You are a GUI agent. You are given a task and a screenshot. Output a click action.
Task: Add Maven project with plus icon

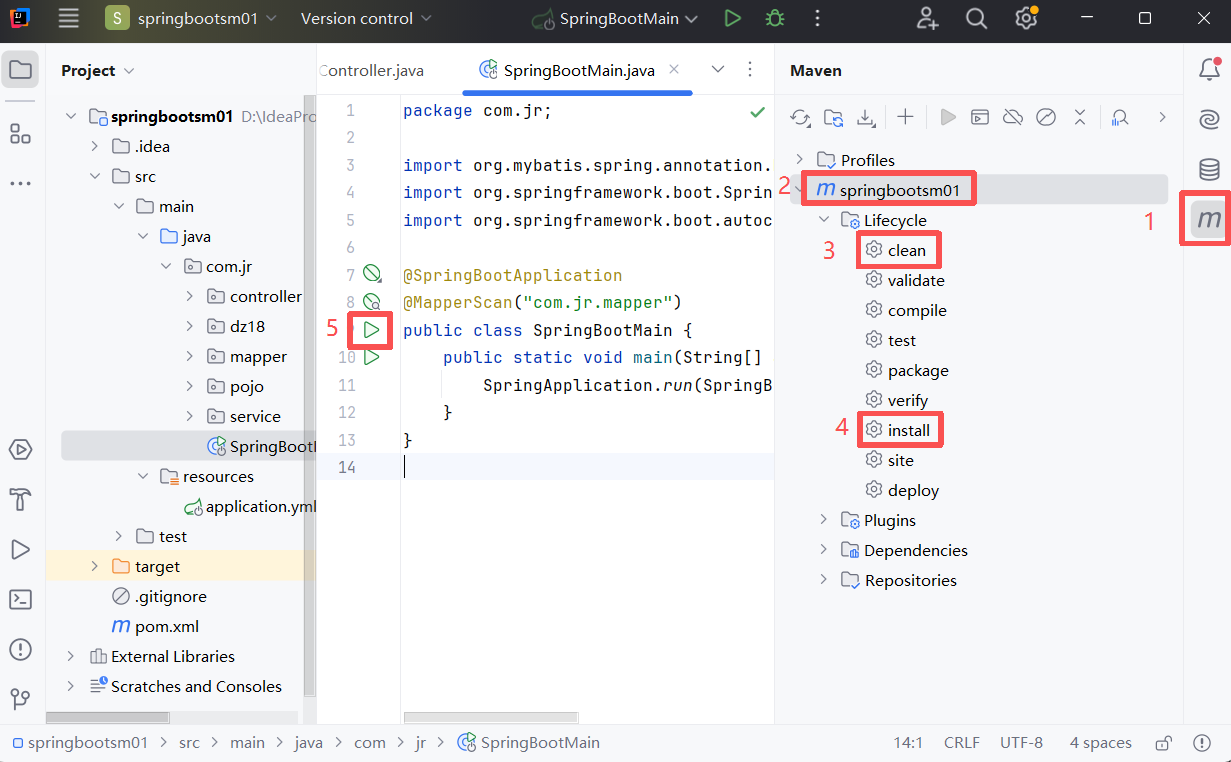tap(905, 118)
